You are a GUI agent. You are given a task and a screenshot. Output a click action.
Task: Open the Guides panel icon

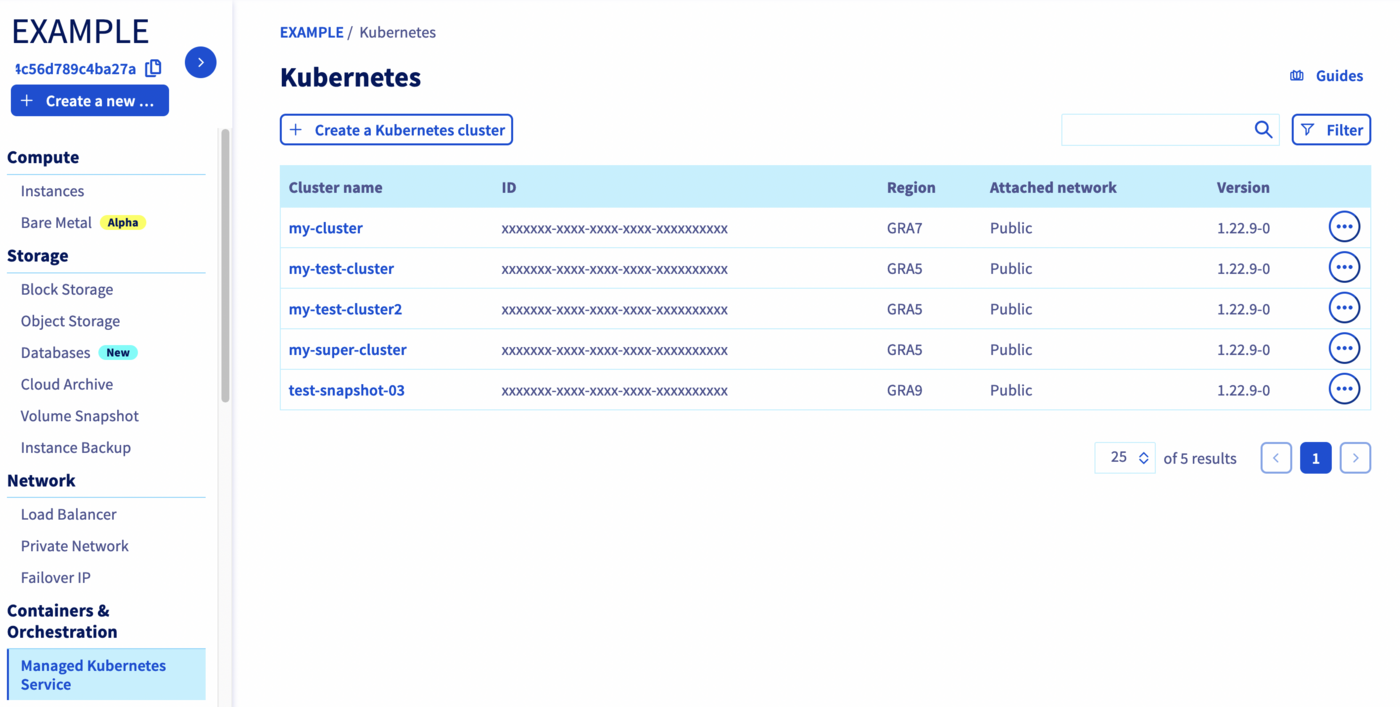click(1297, 75)
